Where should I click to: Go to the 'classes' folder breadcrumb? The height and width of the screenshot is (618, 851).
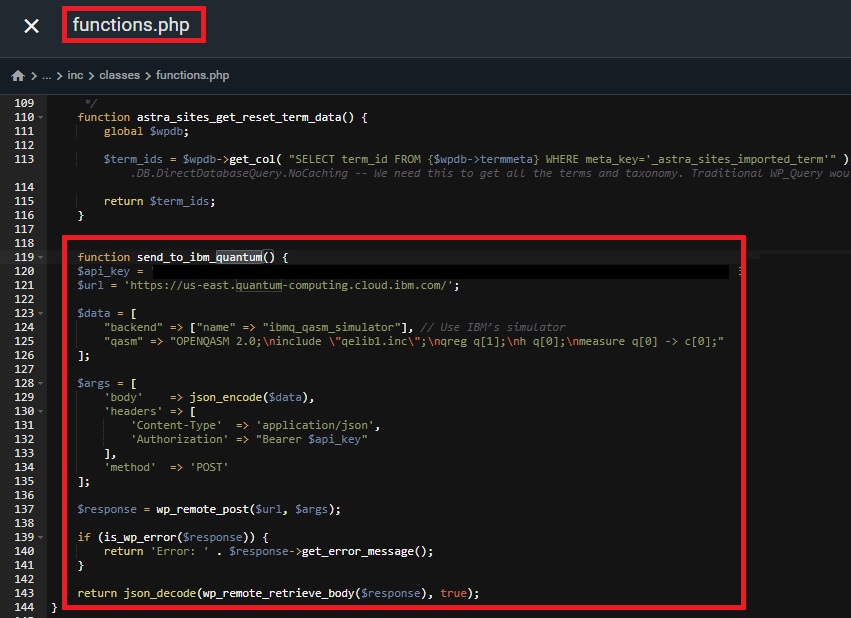[119, 75]
